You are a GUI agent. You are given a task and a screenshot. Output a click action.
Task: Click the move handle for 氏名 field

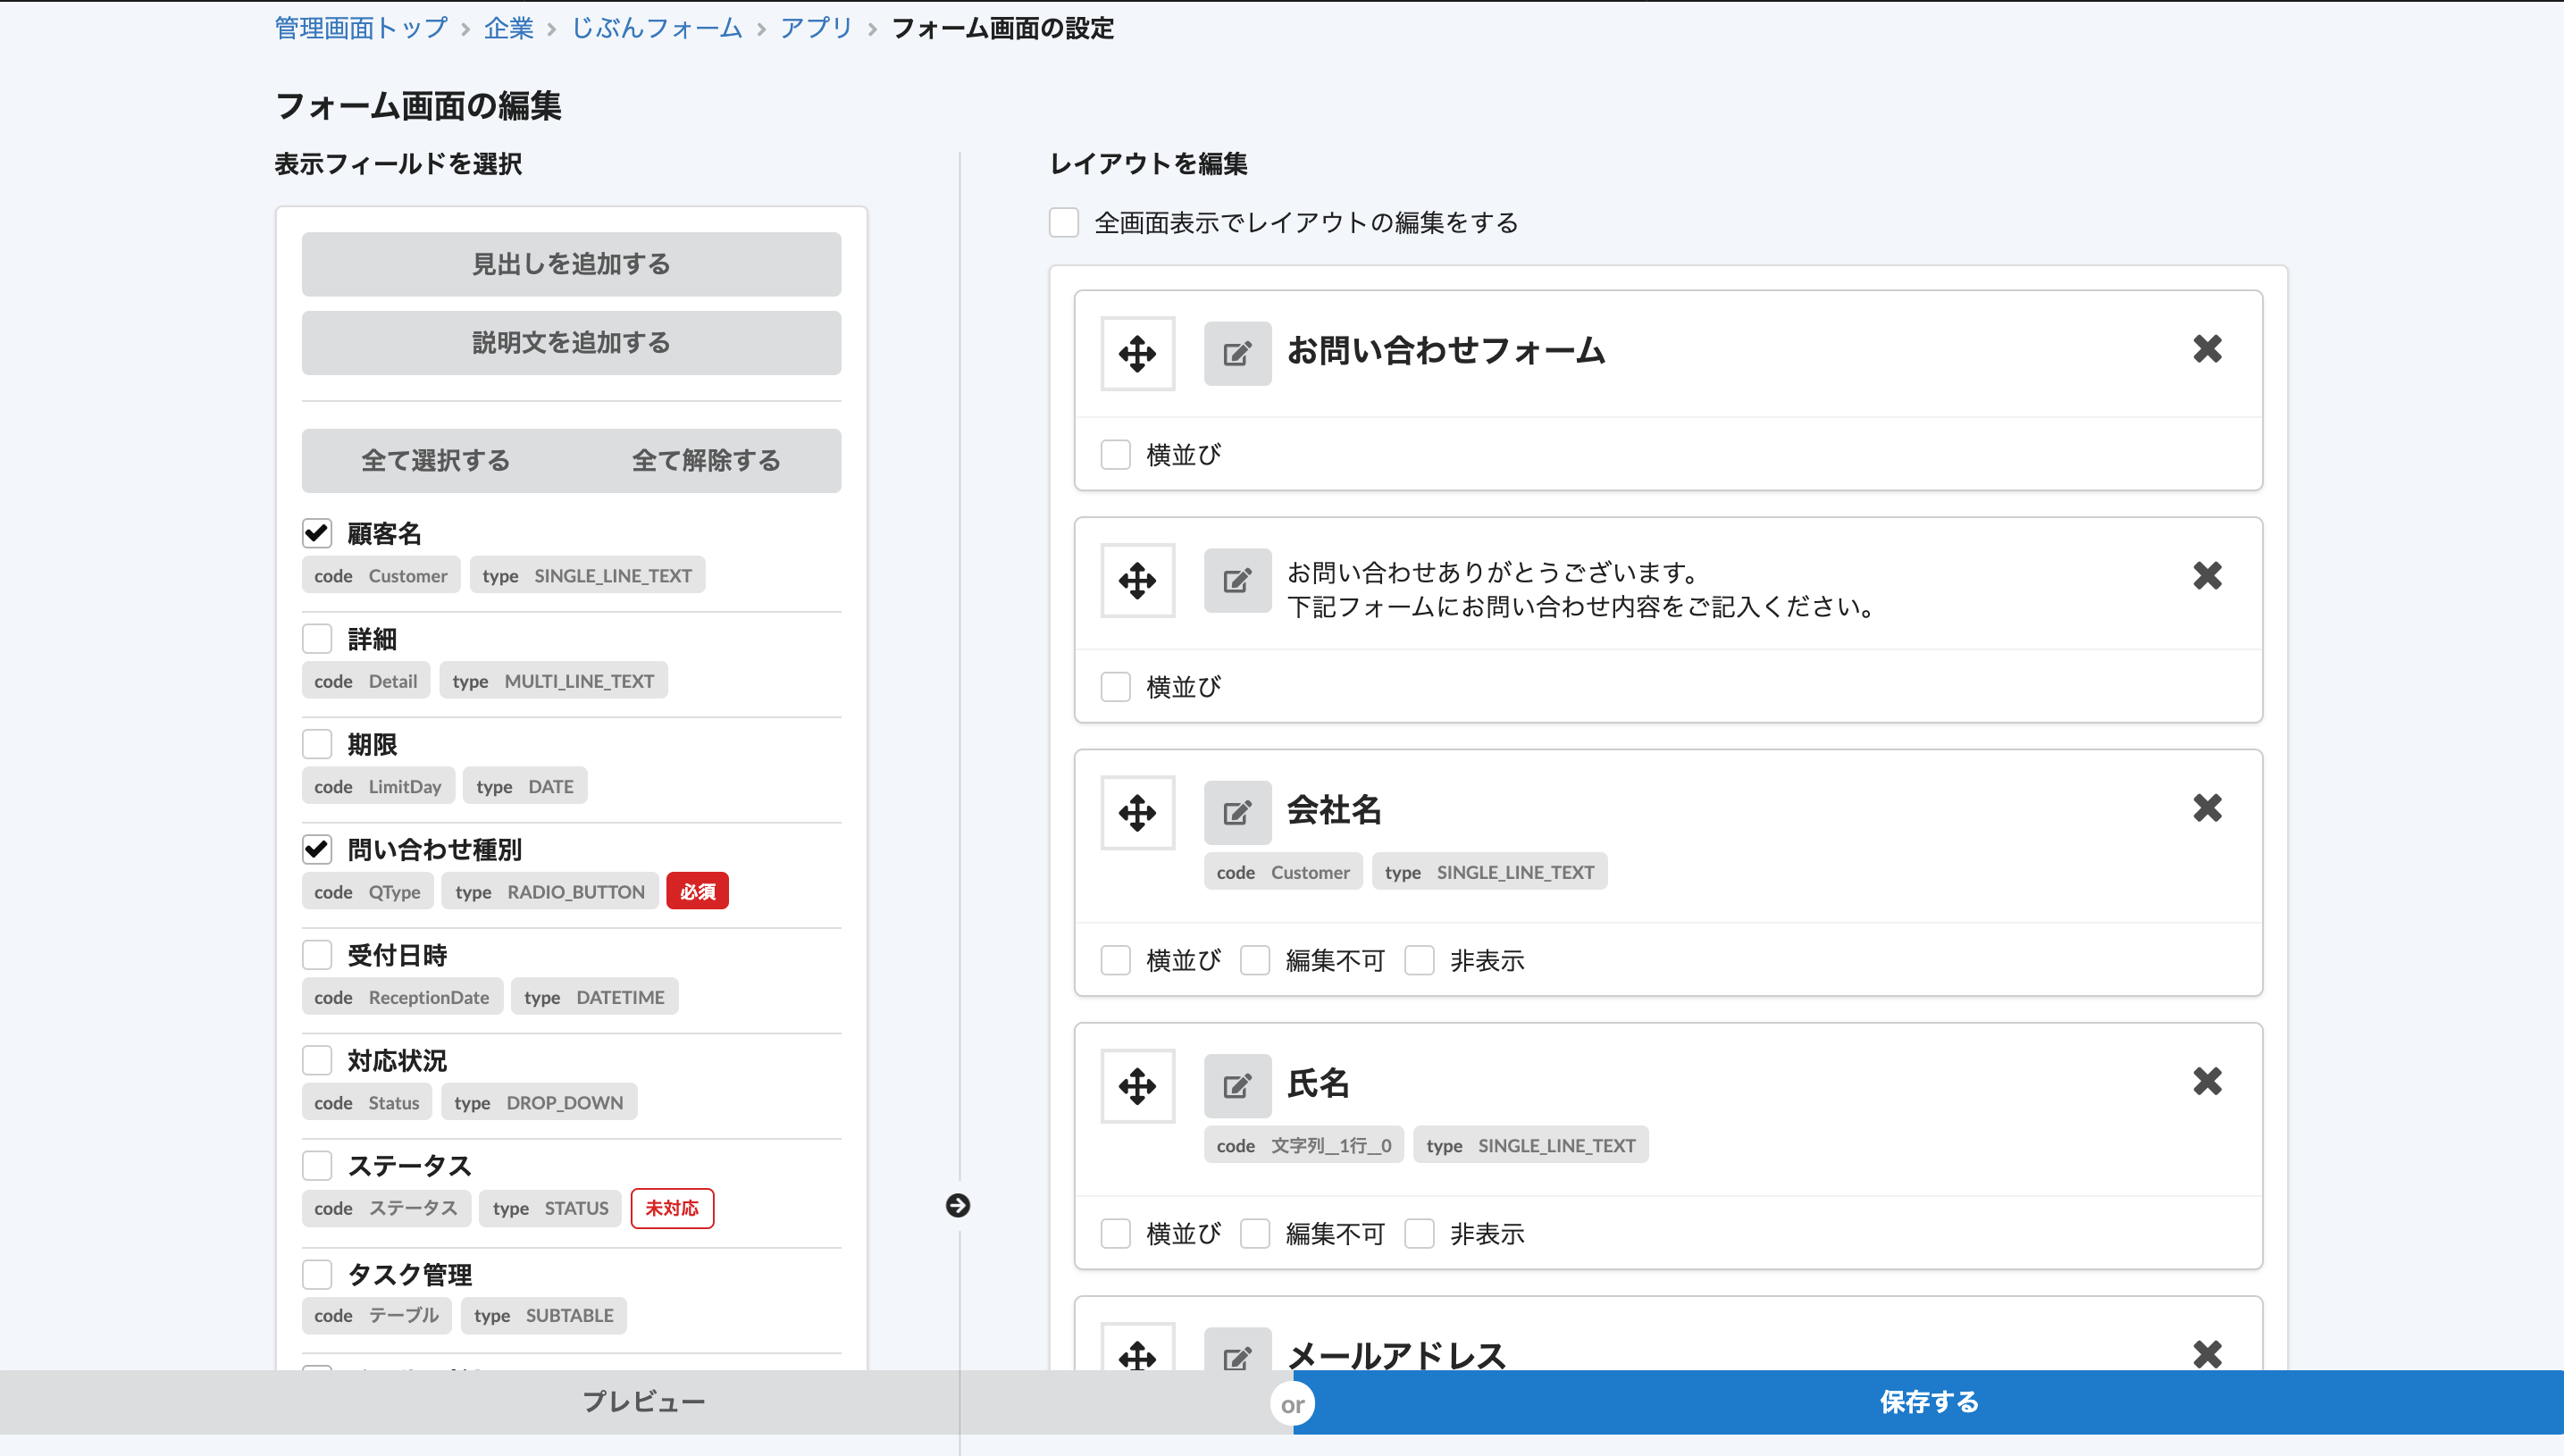[x=1137, y=1086]
